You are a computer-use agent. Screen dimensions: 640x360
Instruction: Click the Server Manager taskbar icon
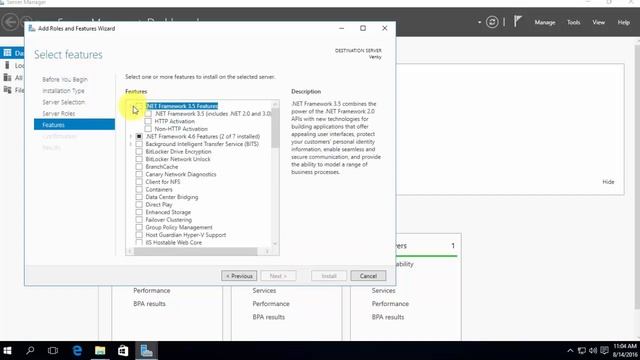coord(146,351)
